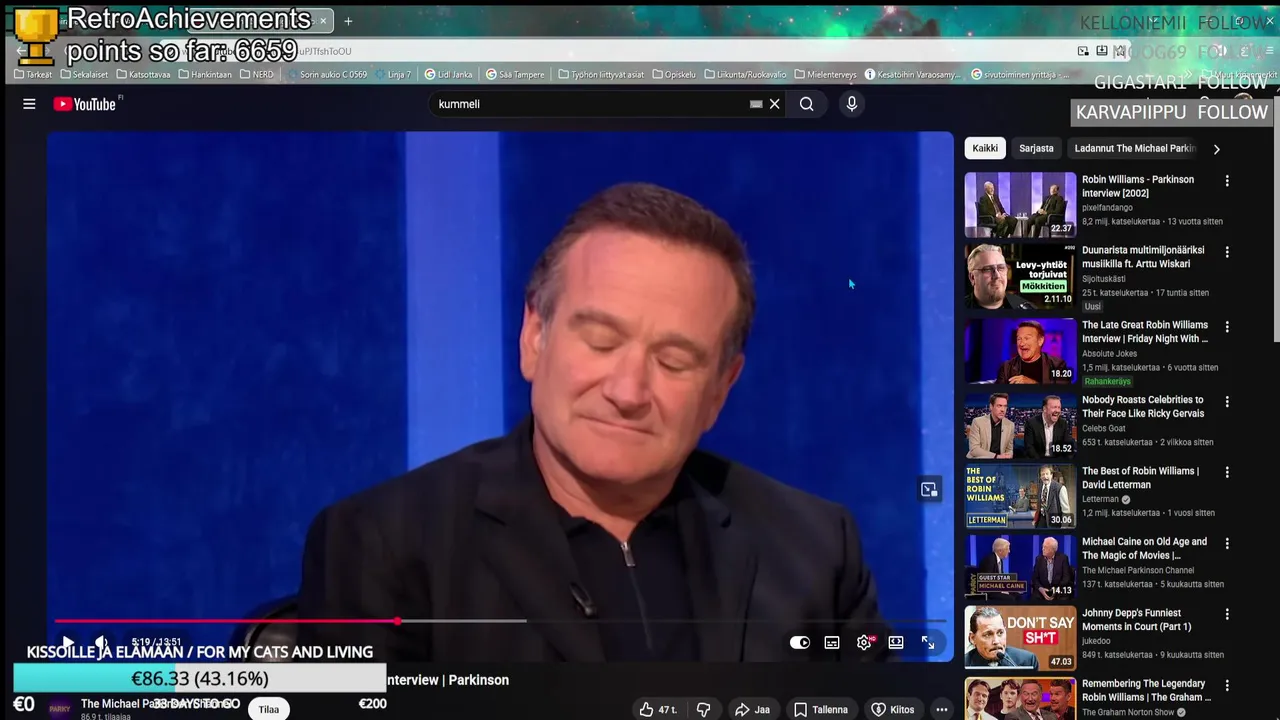Open the Tärkeät bookmarks folder

pos(33,74)
